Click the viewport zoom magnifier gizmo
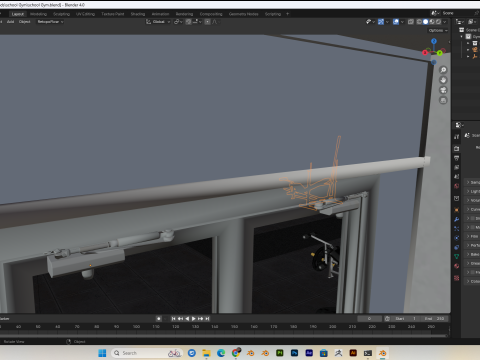 (443, 70)
